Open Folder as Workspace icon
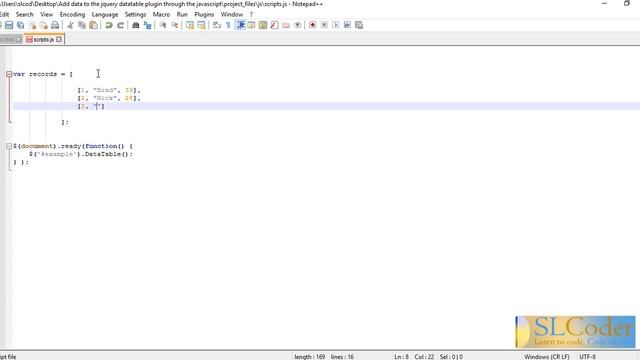This screenshot has width=640, height=360. point(286,25)
